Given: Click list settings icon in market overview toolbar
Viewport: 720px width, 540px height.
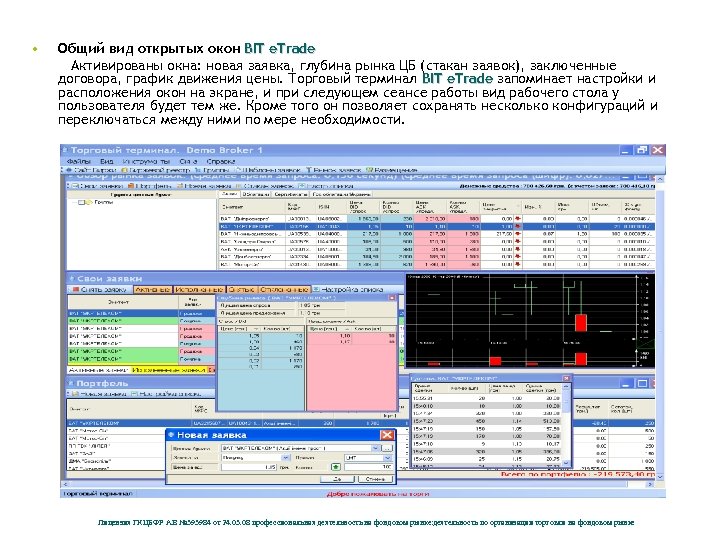Looking at the screenshot, I should (302, 186).
